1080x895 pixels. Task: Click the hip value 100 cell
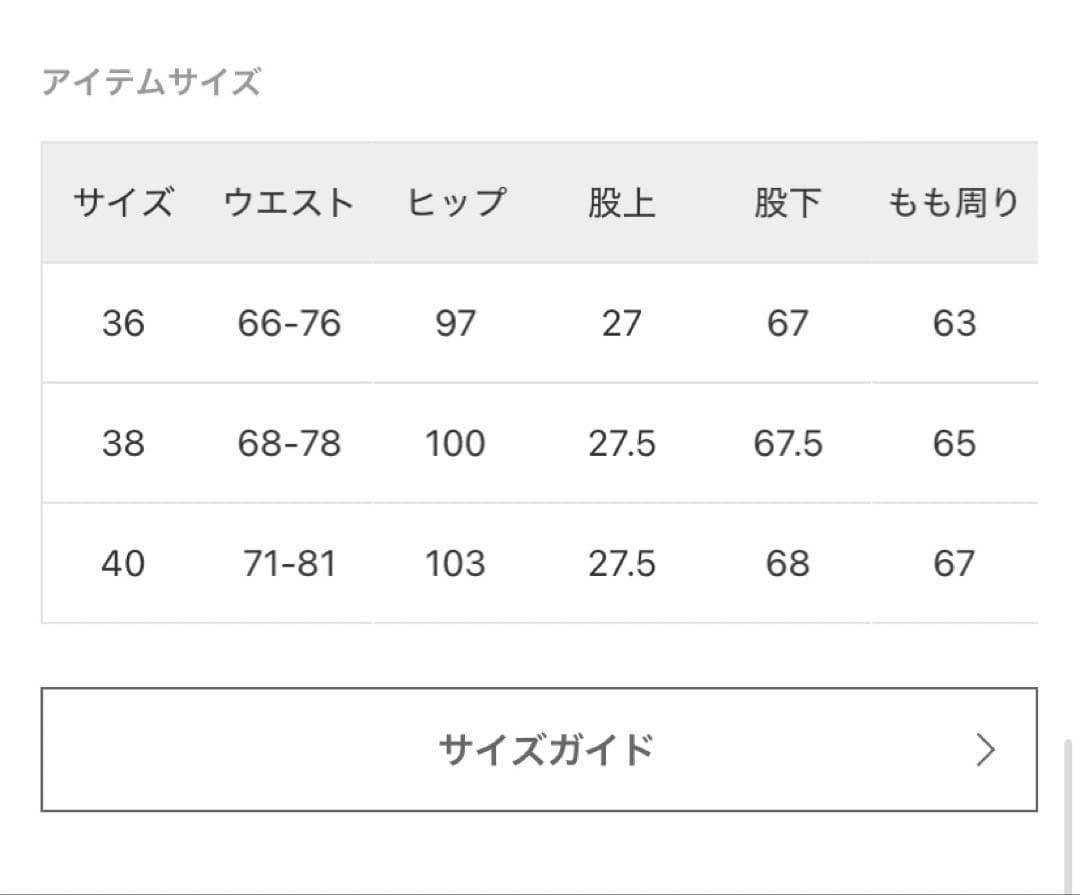(455, 443)
